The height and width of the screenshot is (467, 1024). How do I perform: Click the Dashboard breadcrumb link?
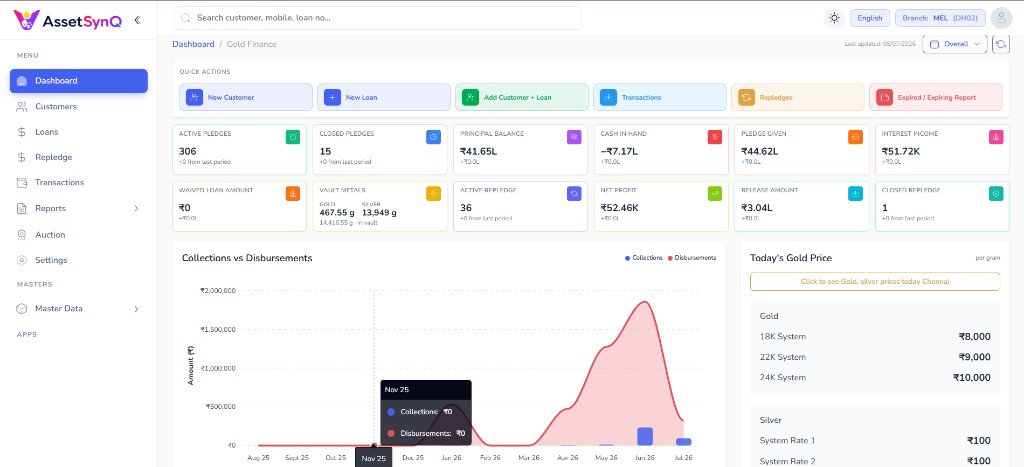[193, 44]
